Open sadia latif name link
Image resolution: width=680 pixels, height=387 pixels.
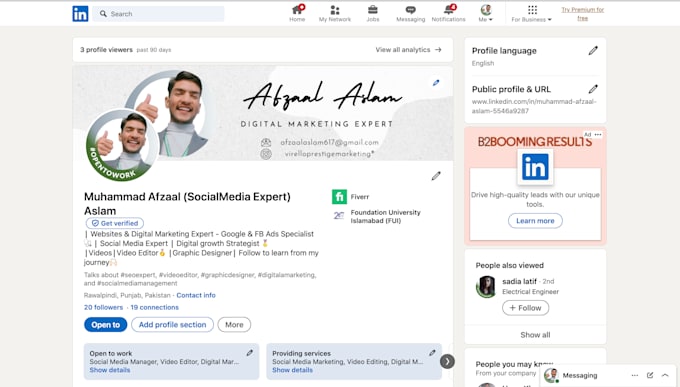(x=519, y=282)
